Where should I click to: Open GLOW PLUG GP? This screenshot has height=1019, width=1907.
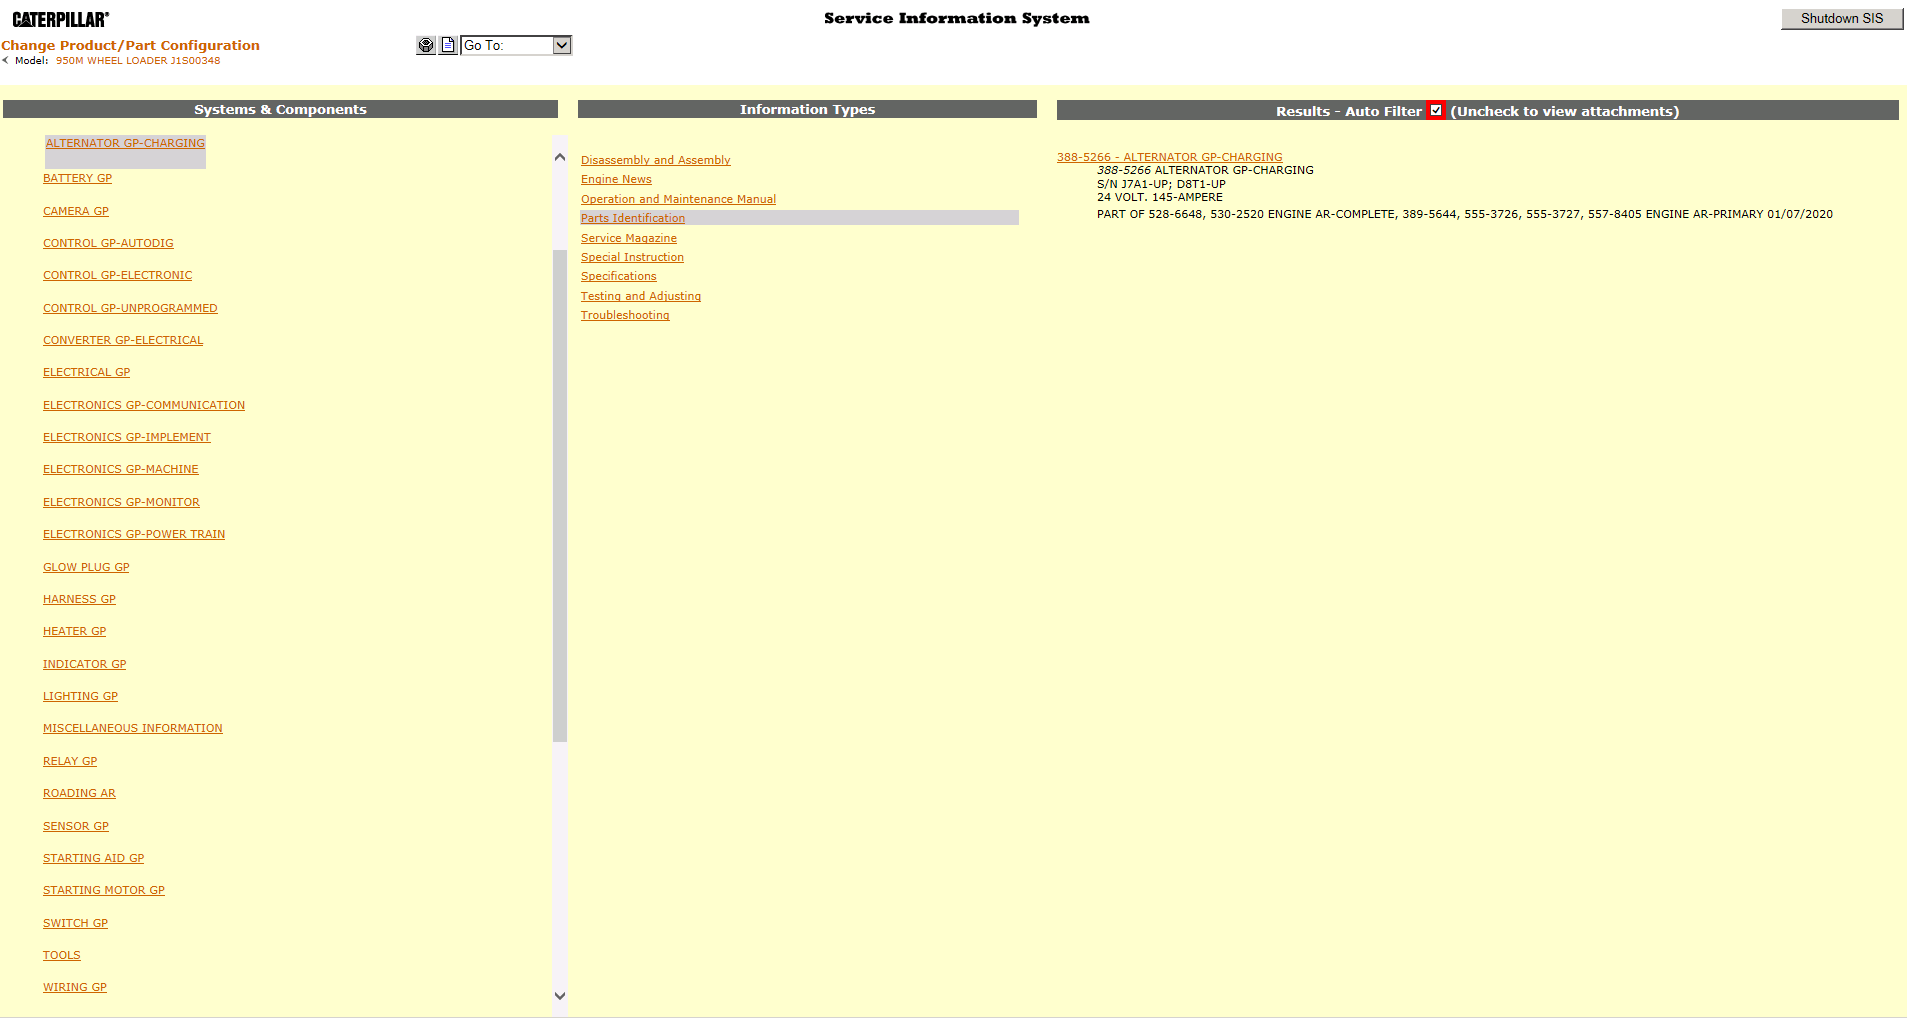86,567
